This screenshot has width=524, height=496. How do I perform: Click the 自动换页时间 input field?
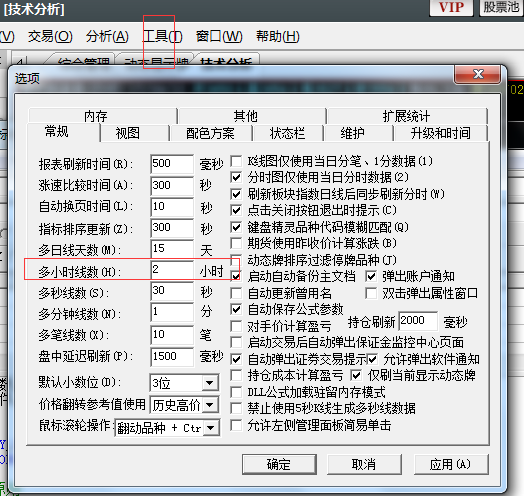172,207
